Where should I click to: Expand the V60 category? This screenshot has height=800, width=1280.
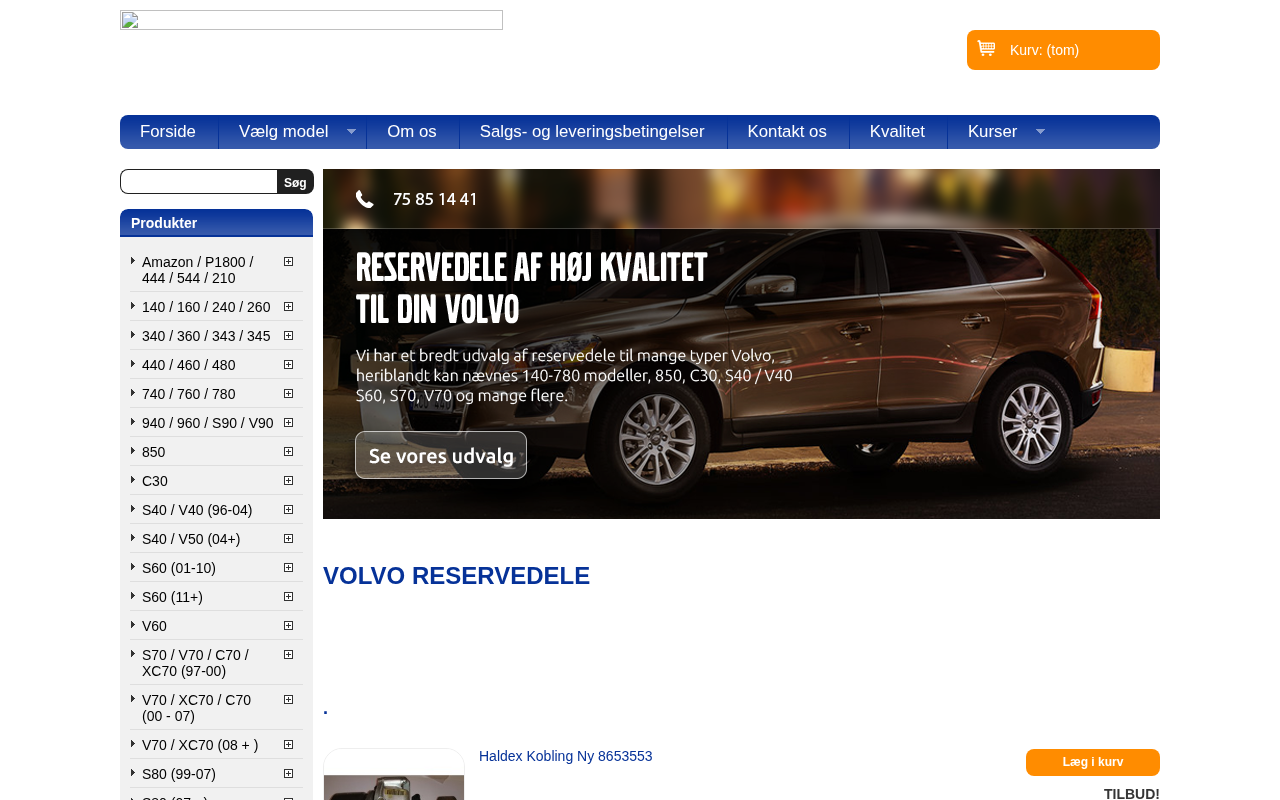click(x=288, y=626)
